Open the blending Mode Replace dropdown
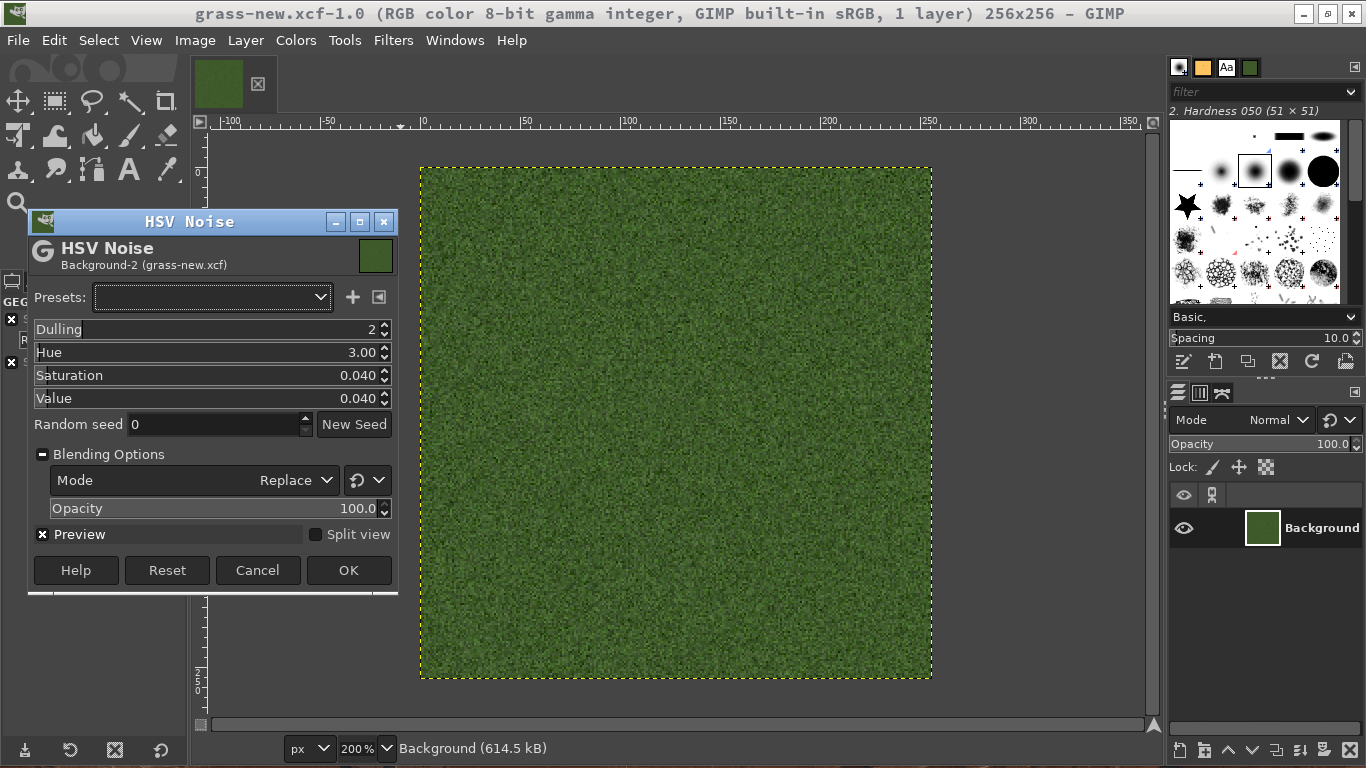 [x=195, y=481]
